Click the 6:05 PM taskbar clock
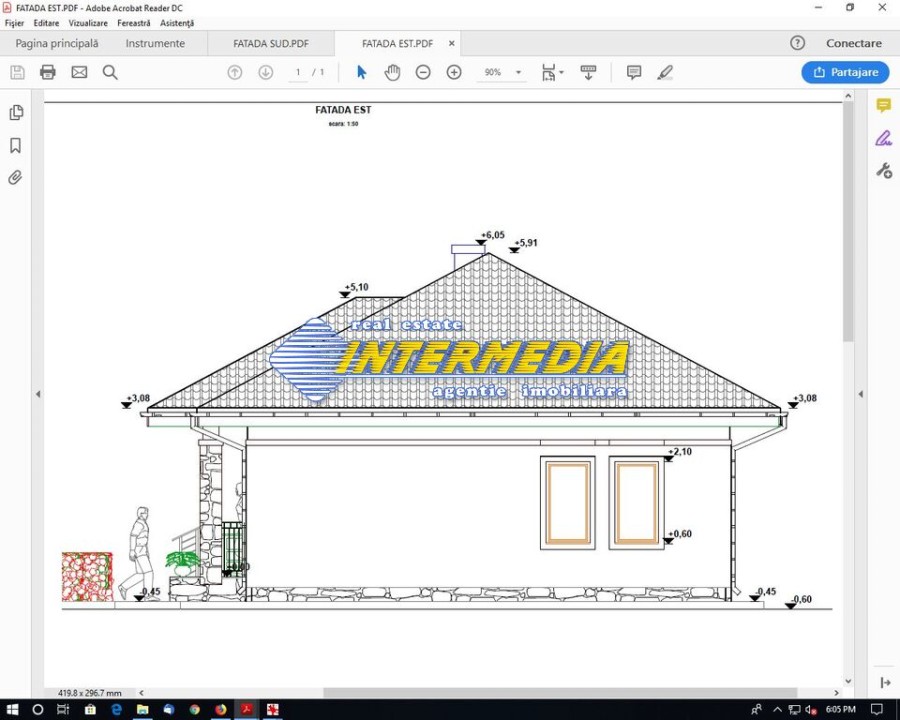The width and height of the screenshot is (900, 720). pos(840,710)
